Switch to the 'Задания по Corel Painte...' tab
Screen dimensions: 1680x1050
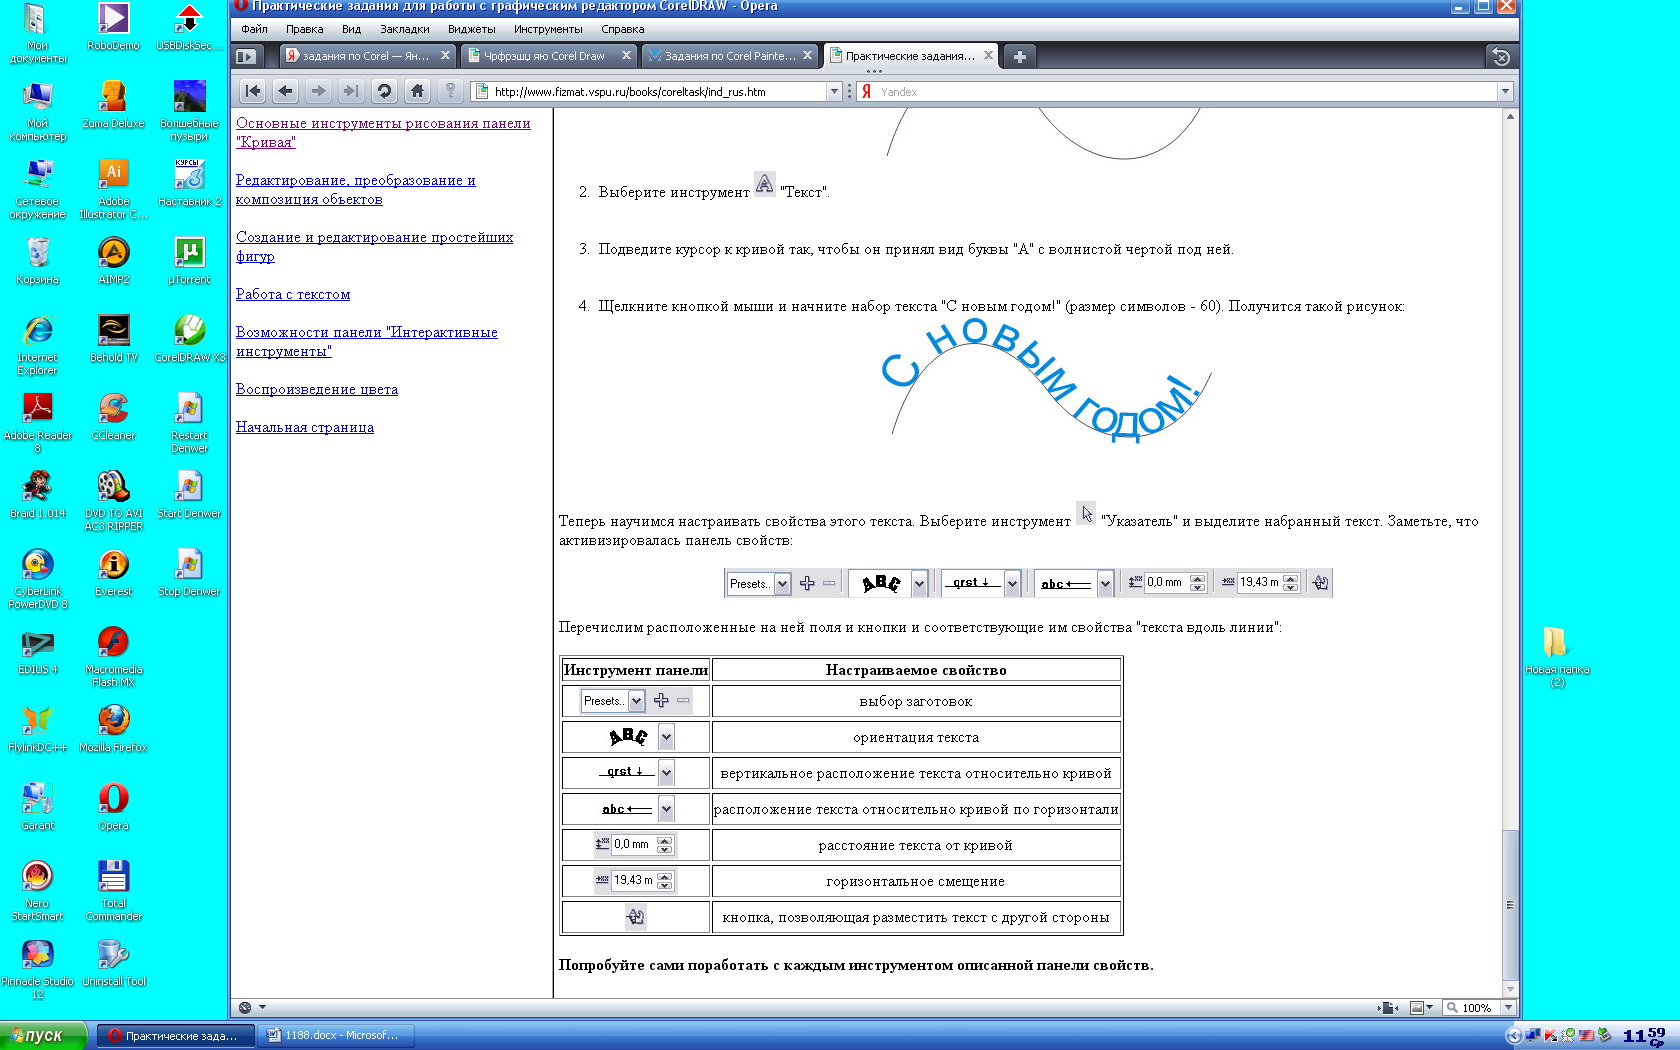point(730,56)
